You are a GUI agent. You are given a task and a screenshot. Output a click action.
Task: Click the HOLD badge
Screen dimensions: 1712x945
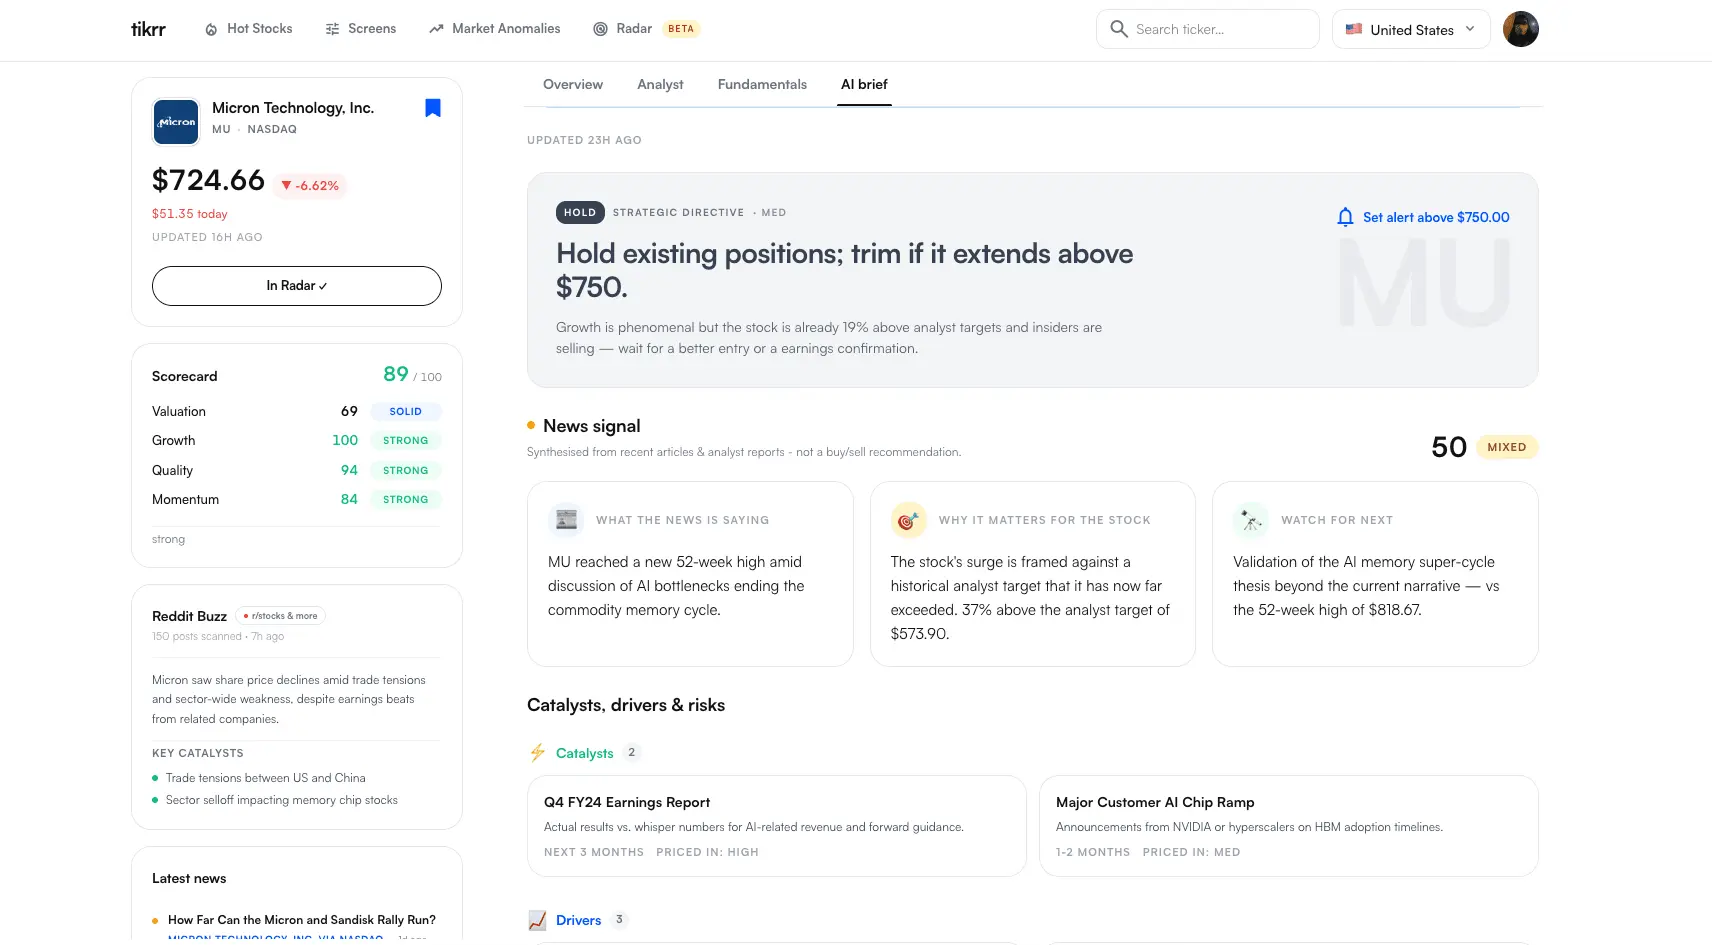point(580,212)
